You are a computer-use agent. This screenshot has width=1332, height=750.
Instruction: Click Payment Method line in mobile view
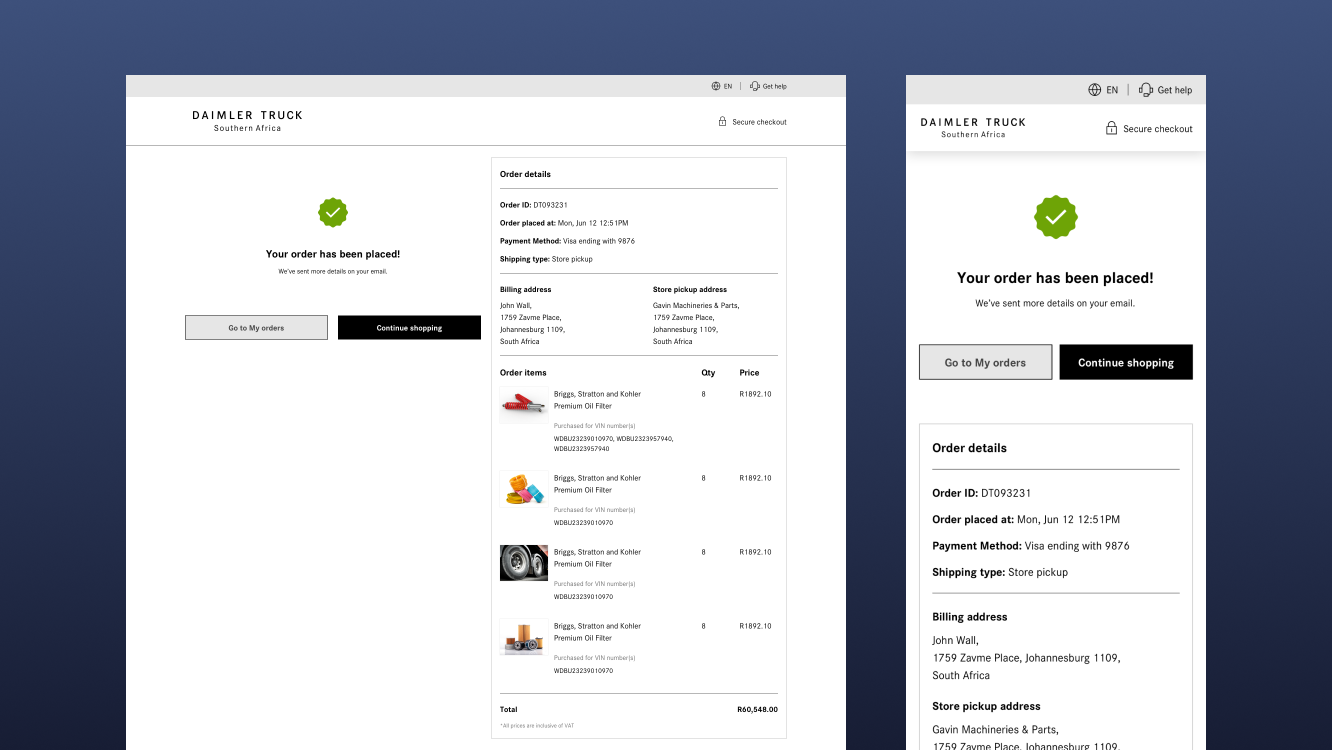(1031, 546)
